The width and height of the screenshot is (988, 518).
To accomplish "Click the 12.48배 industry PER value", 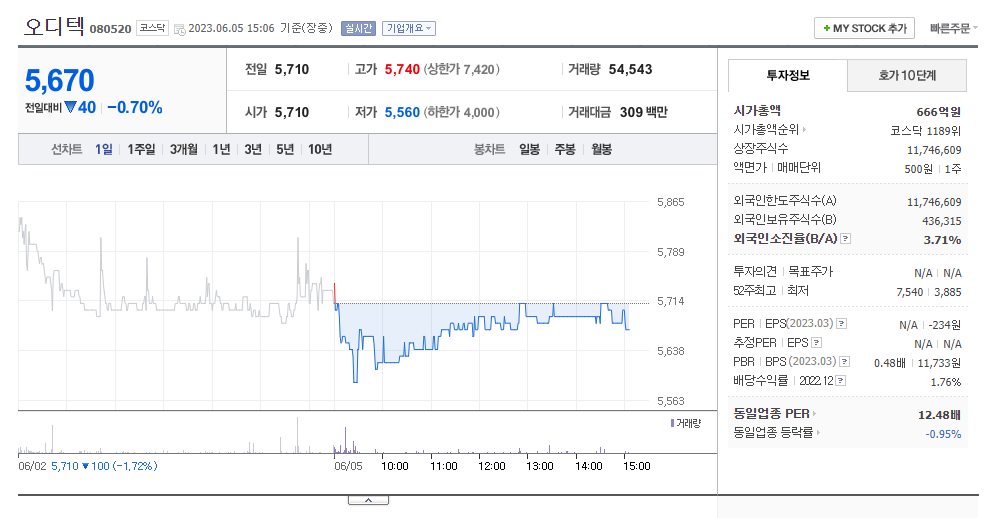I will pos(939,415).
